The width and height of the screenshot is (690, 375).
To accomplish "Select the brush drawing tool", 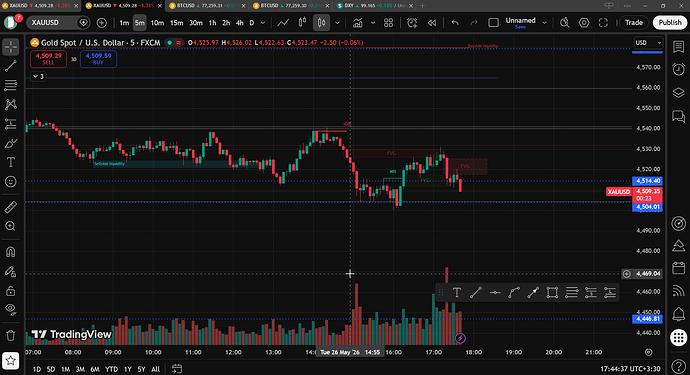I will [x=11, y=143].
